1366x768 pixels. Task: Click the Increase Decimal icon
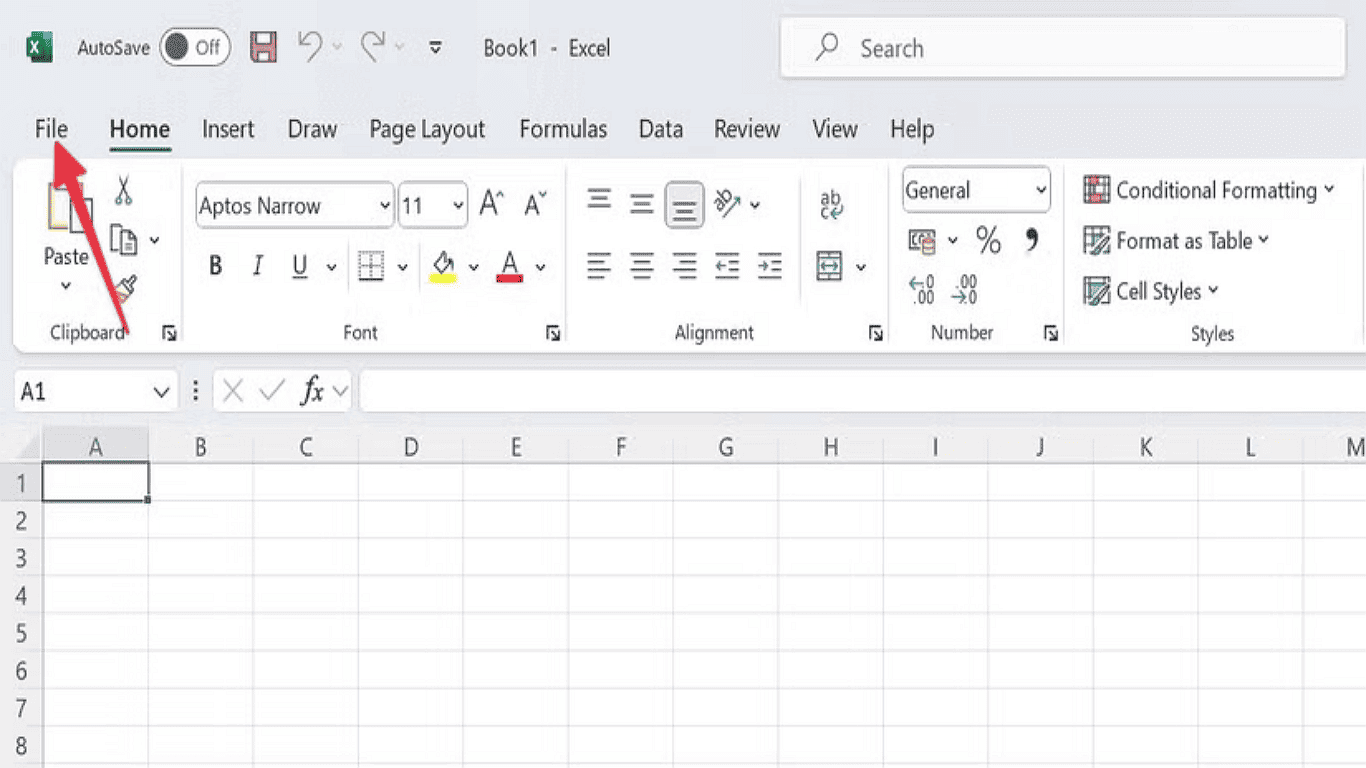click(922, 290)
